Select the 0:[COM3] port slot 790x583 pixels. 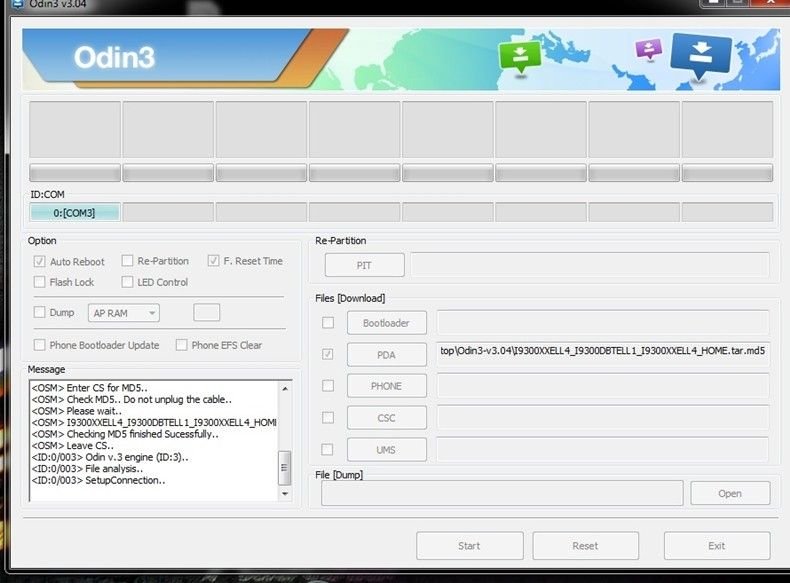pyautogui.click(x=75, y=212)
